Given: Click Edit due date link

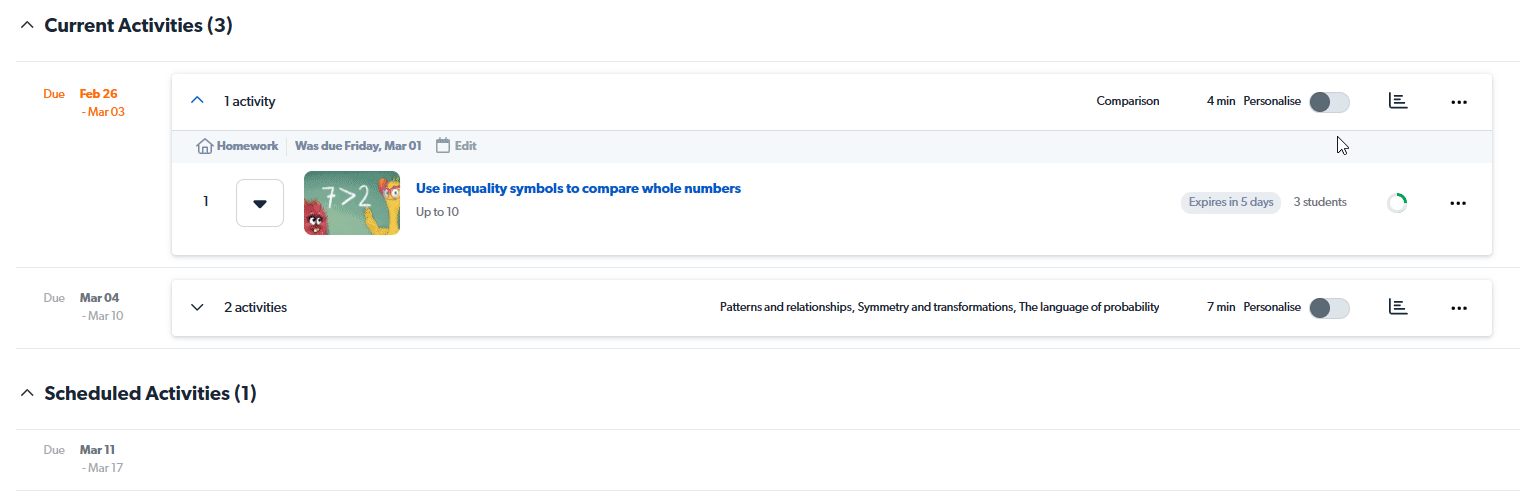Looking at the screenshot, I should 465,146.
